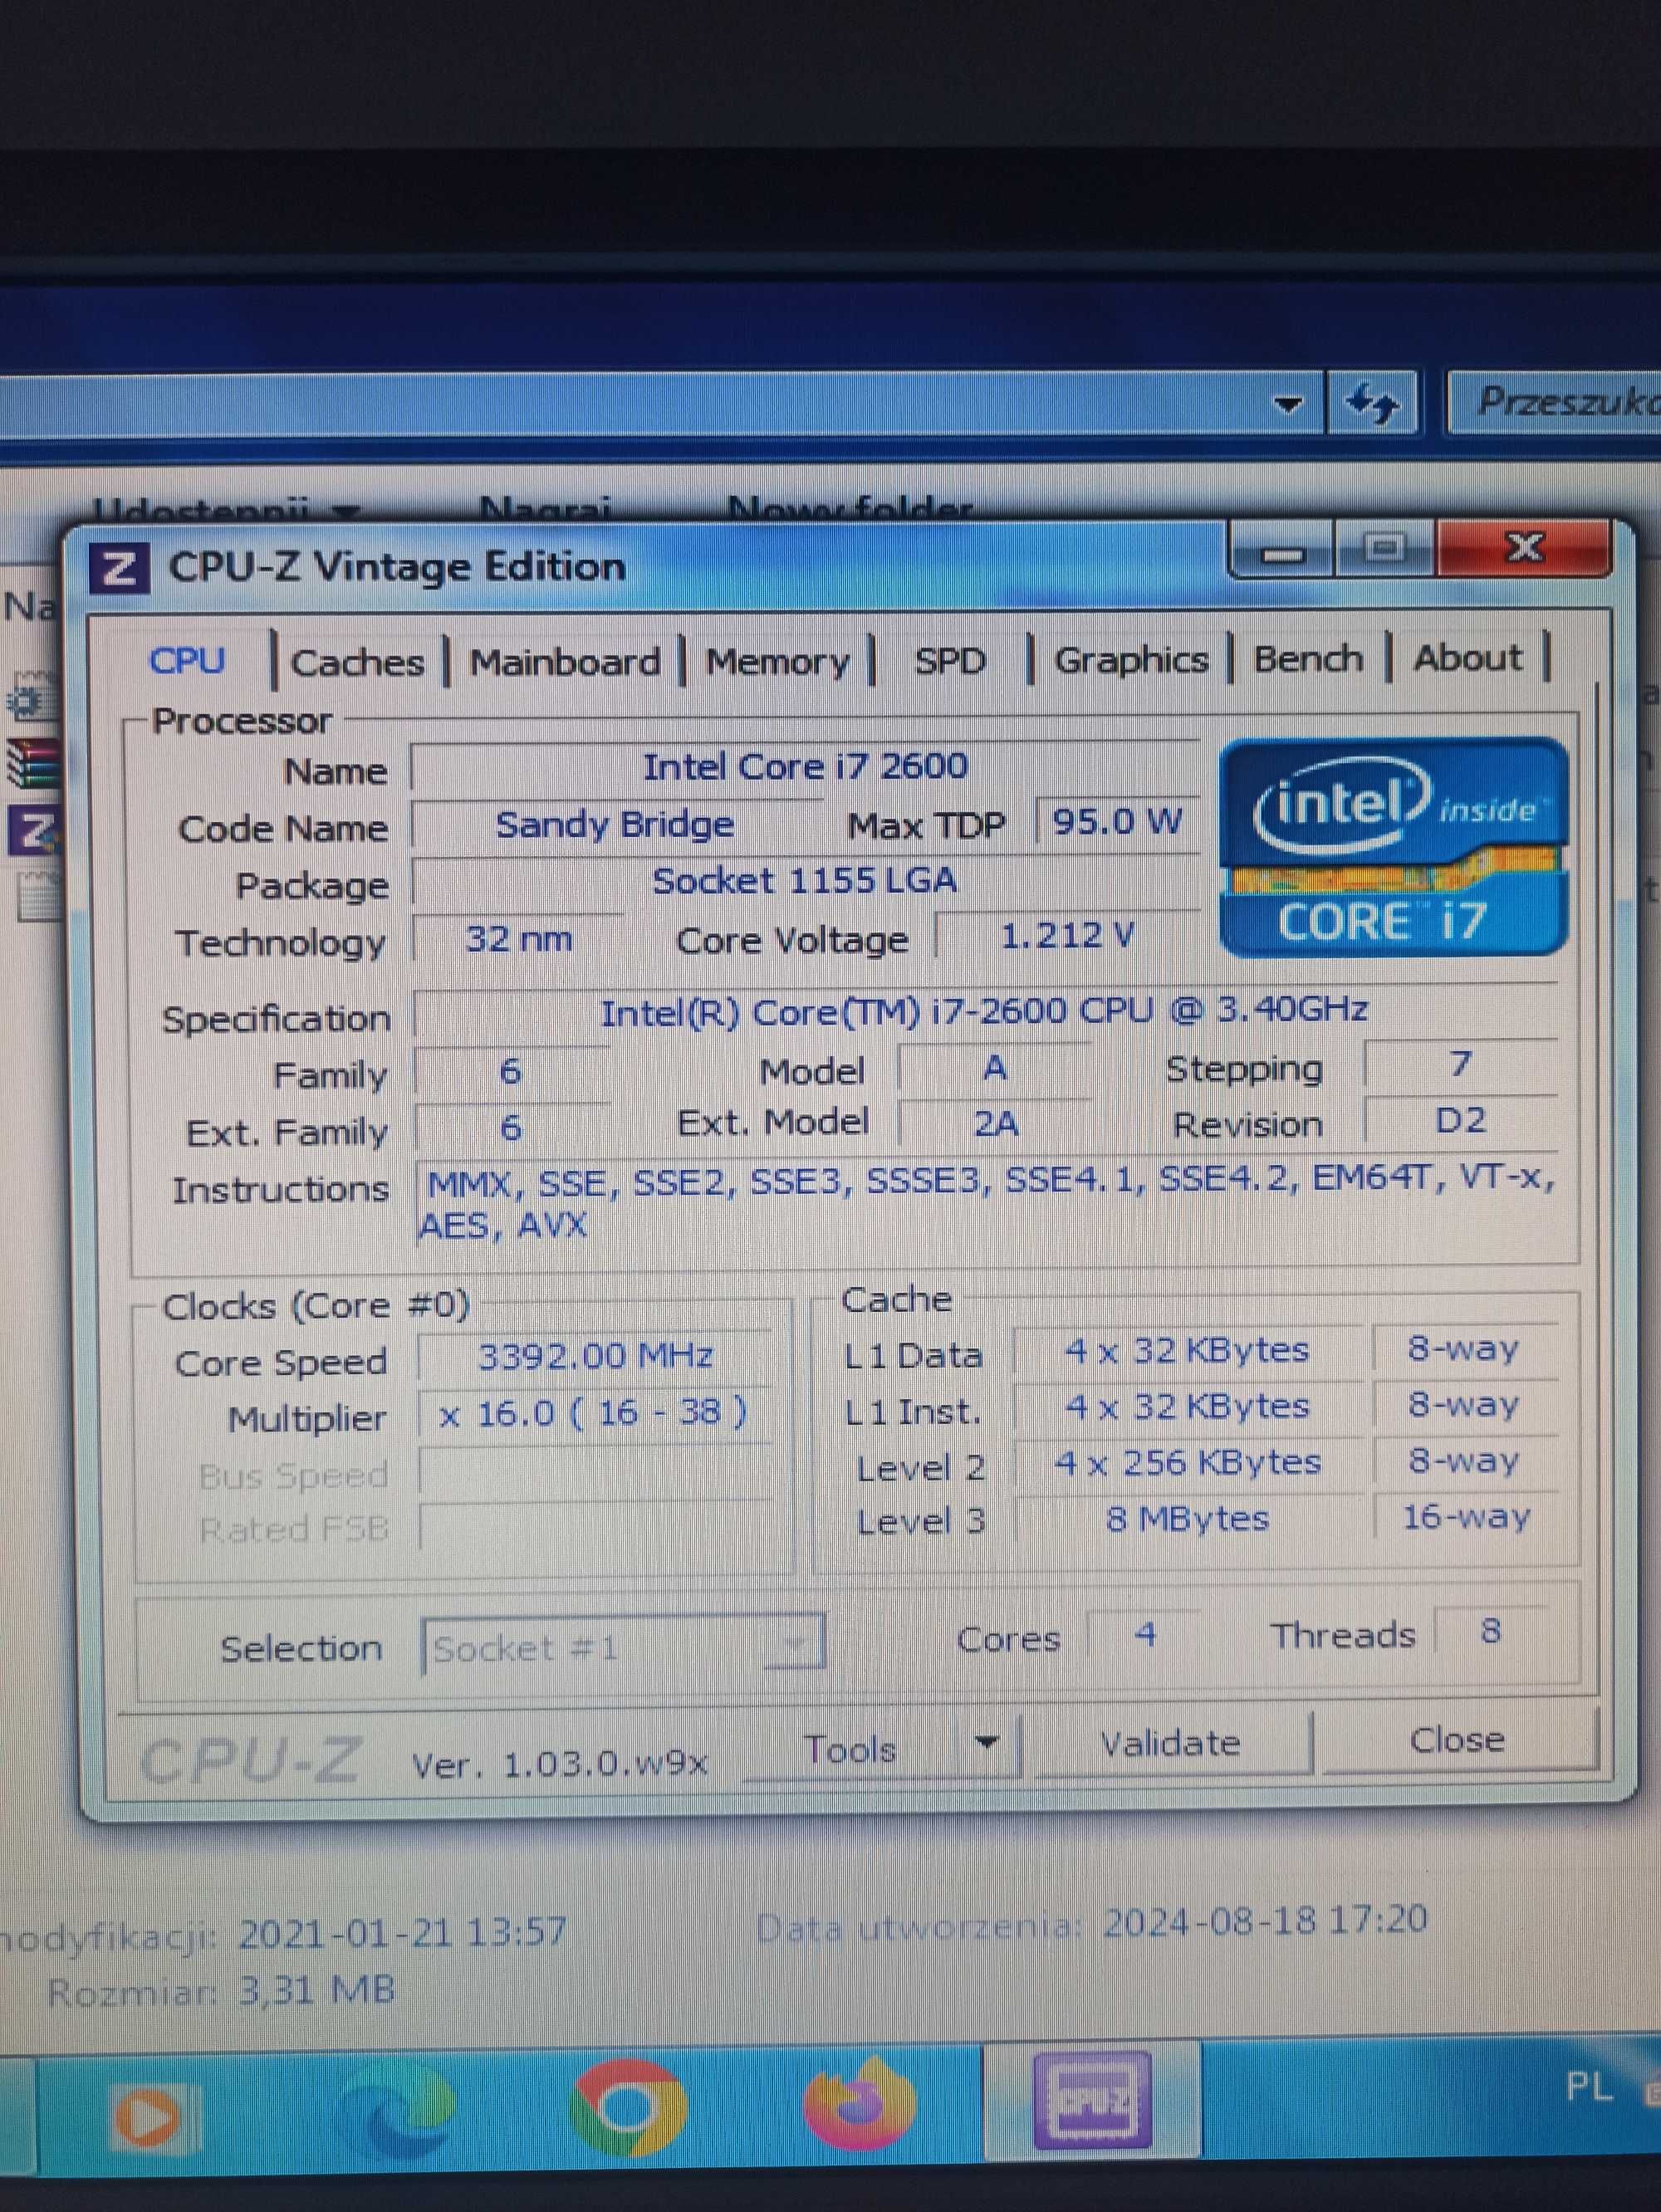
Task: Select the CPU-Z file icon in Explorer list
Action: coord(35,831)
